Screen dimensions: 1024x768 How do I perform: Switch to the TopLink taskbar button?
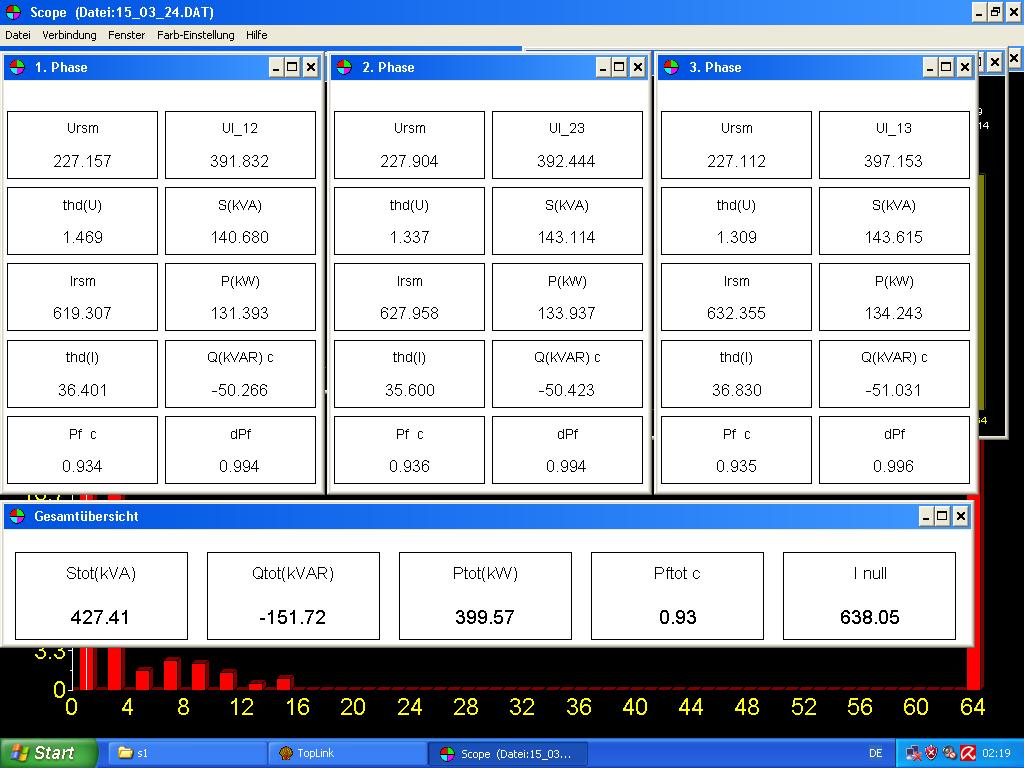coord(347,754)
